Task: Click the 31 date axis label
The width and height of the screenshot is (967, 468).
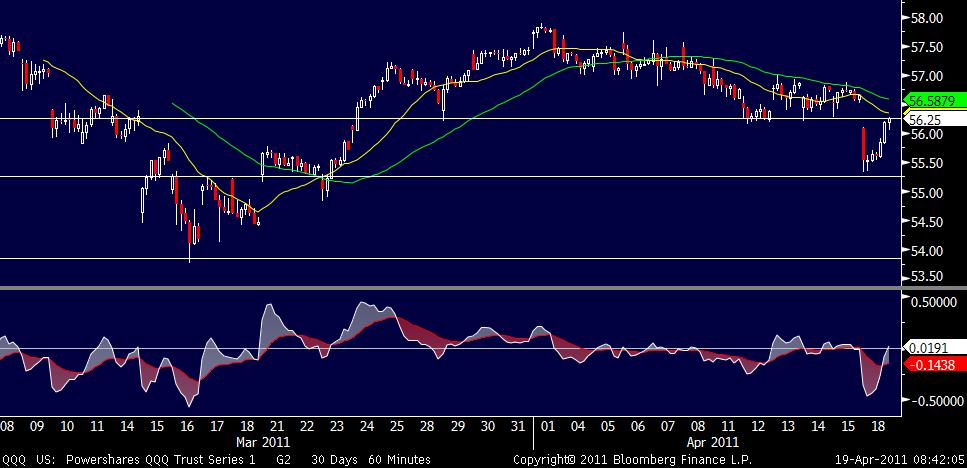Action: coord(517,426)
